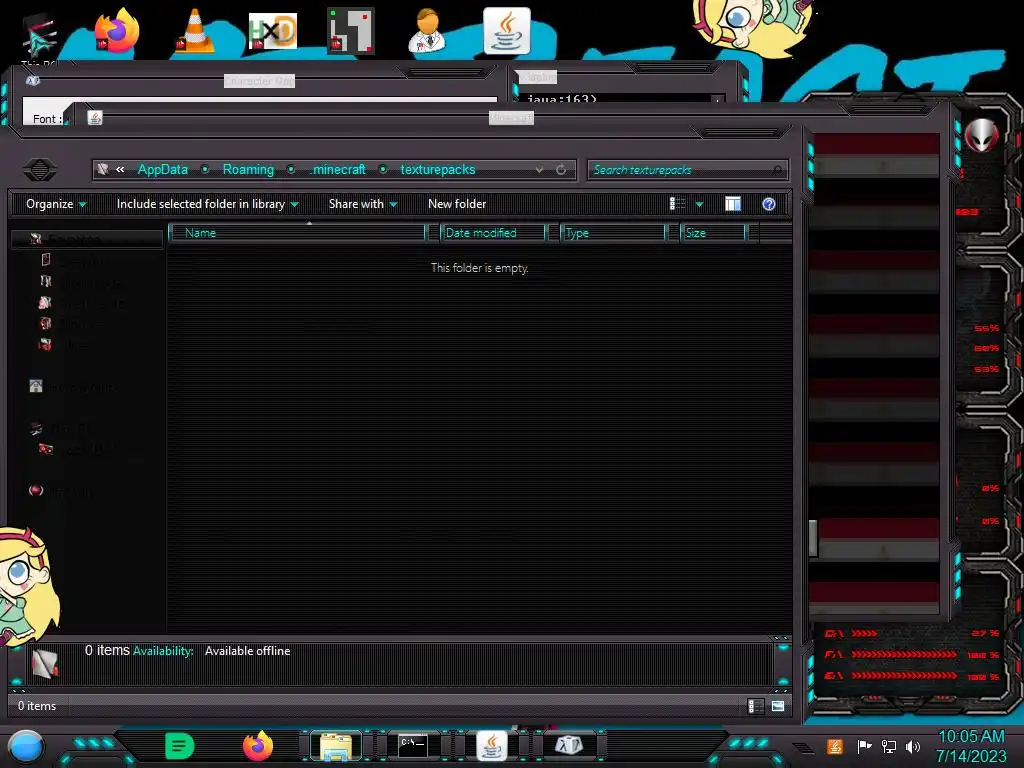Launch VLC media player desktop icon
The height and width of the screenshot is (768, 1024).
[195, 31]
